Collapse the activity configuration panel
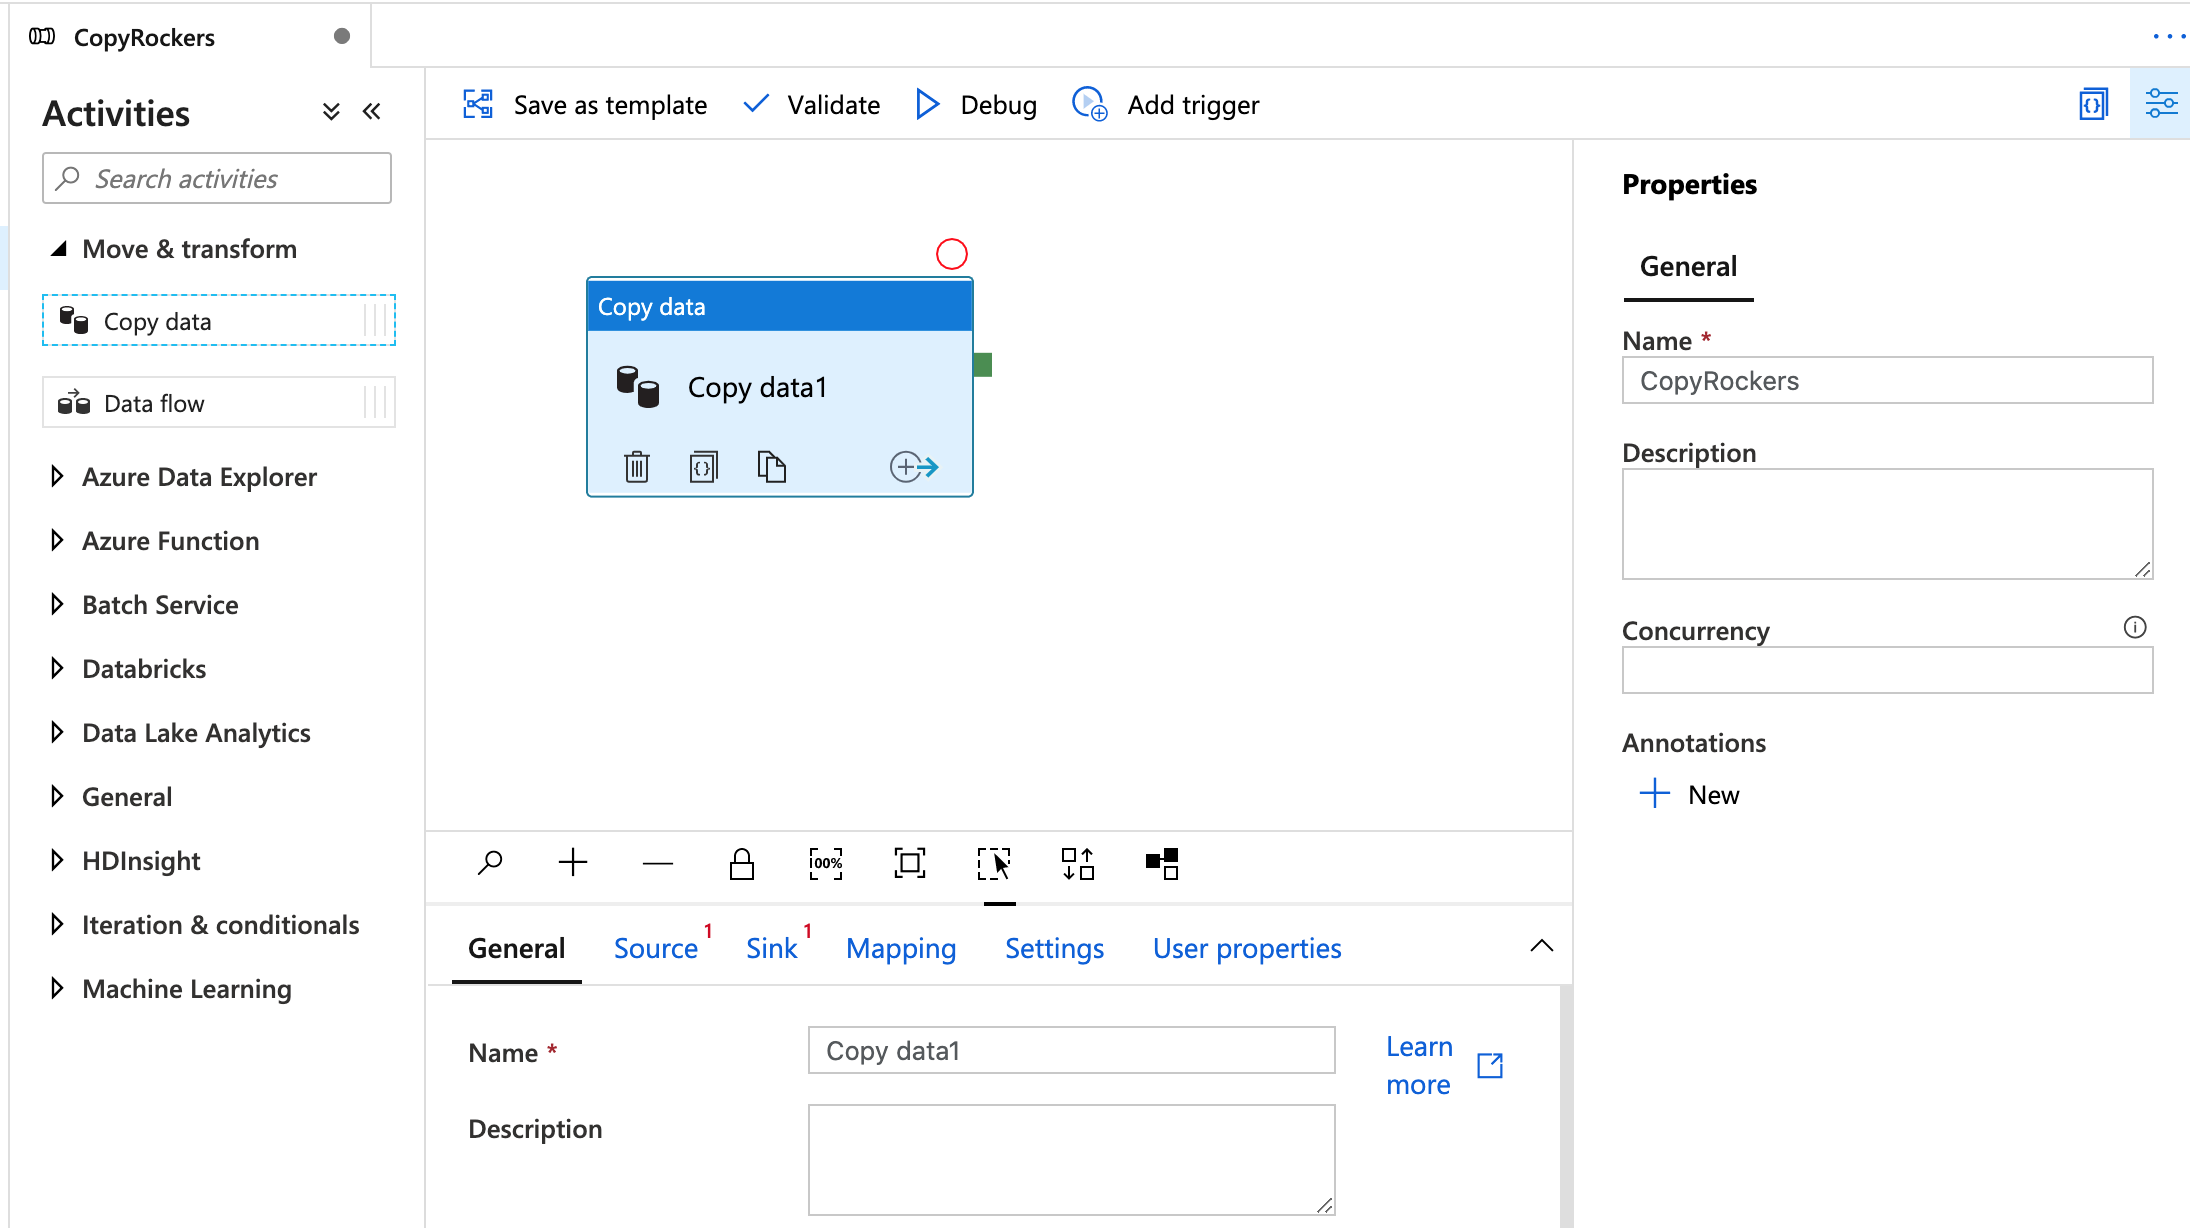This screenshot has width=2190, height=1228. point(1541,945)
